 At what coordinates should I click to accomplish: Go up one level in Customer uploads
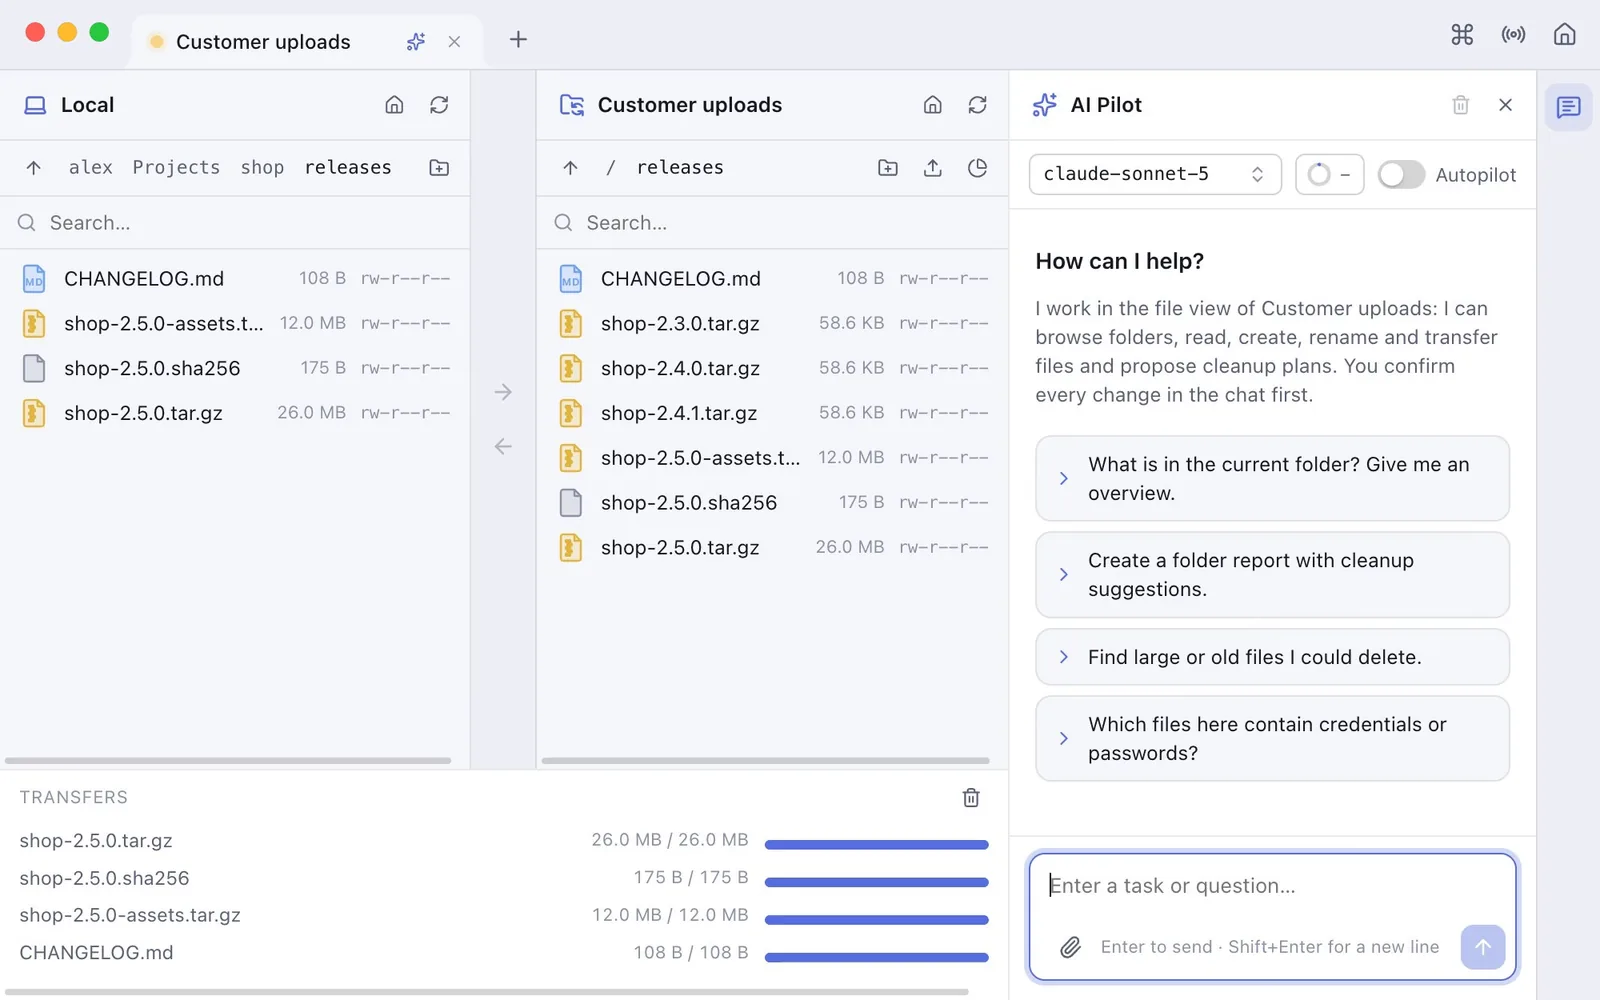click(570, 168)
